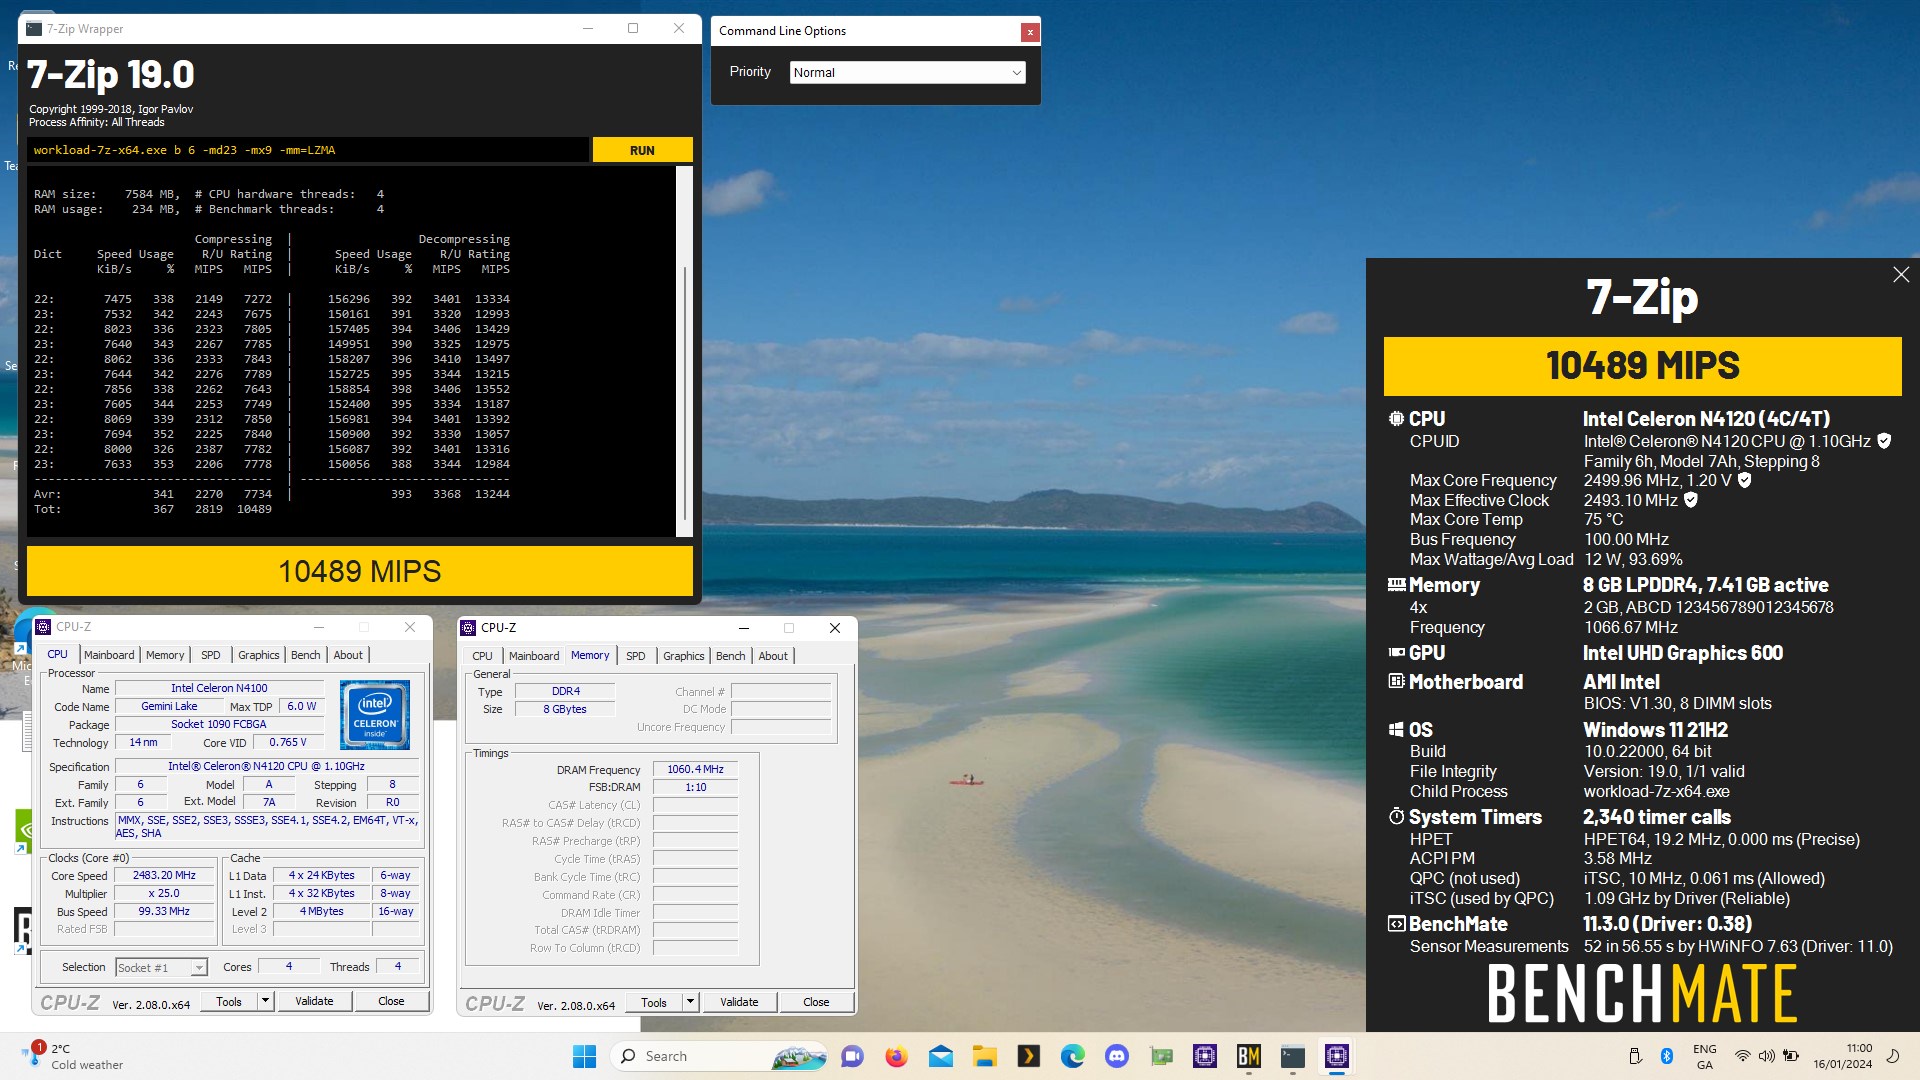Click the volume speaker tray icon

pyautogui.click(x=1766, y=1056)
